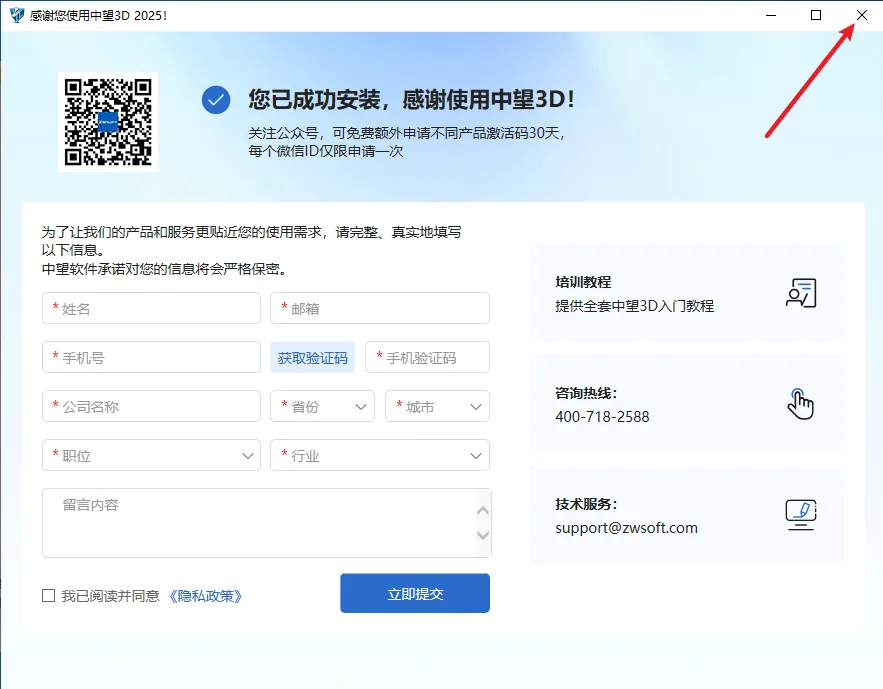Click the ZW3D app icon in title bar

tap(17, 15)
